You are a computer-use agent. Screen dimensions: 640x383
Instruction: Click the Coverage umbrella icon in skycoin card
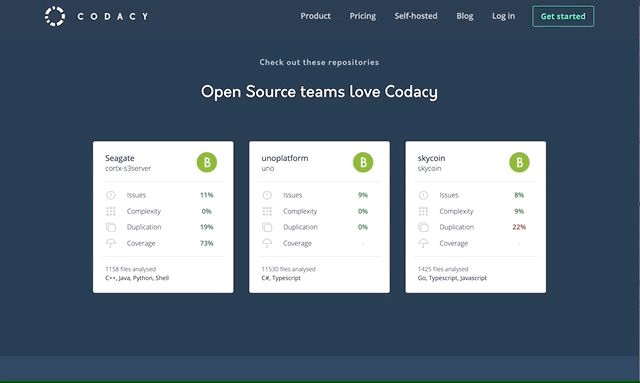click(x=423, y=243)
